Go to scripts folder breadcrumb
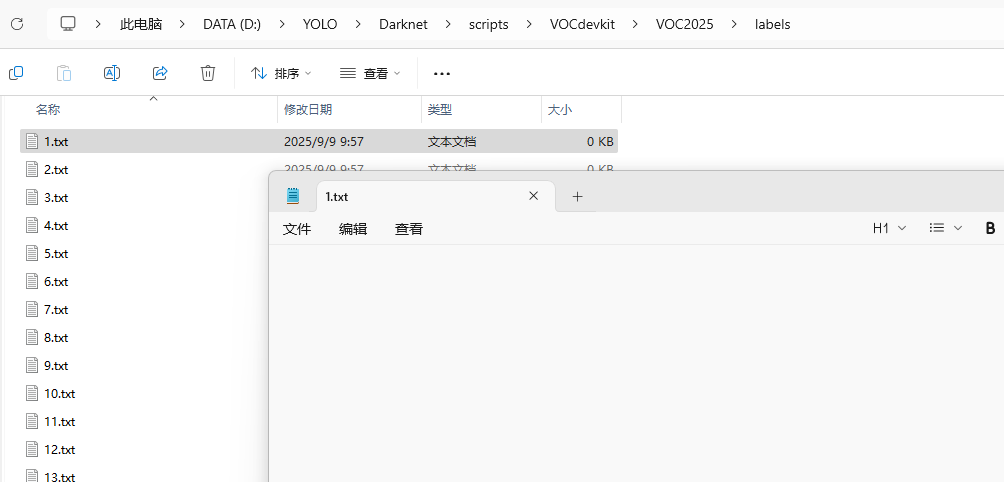 489,24
